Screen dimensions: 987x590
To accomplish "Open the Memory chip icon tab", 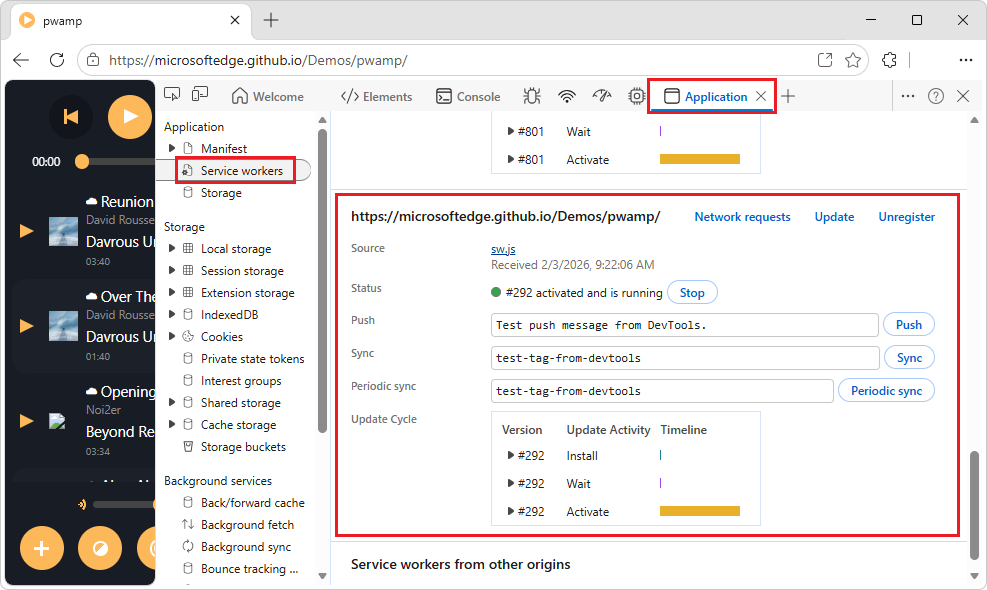I will coord(636,96).
